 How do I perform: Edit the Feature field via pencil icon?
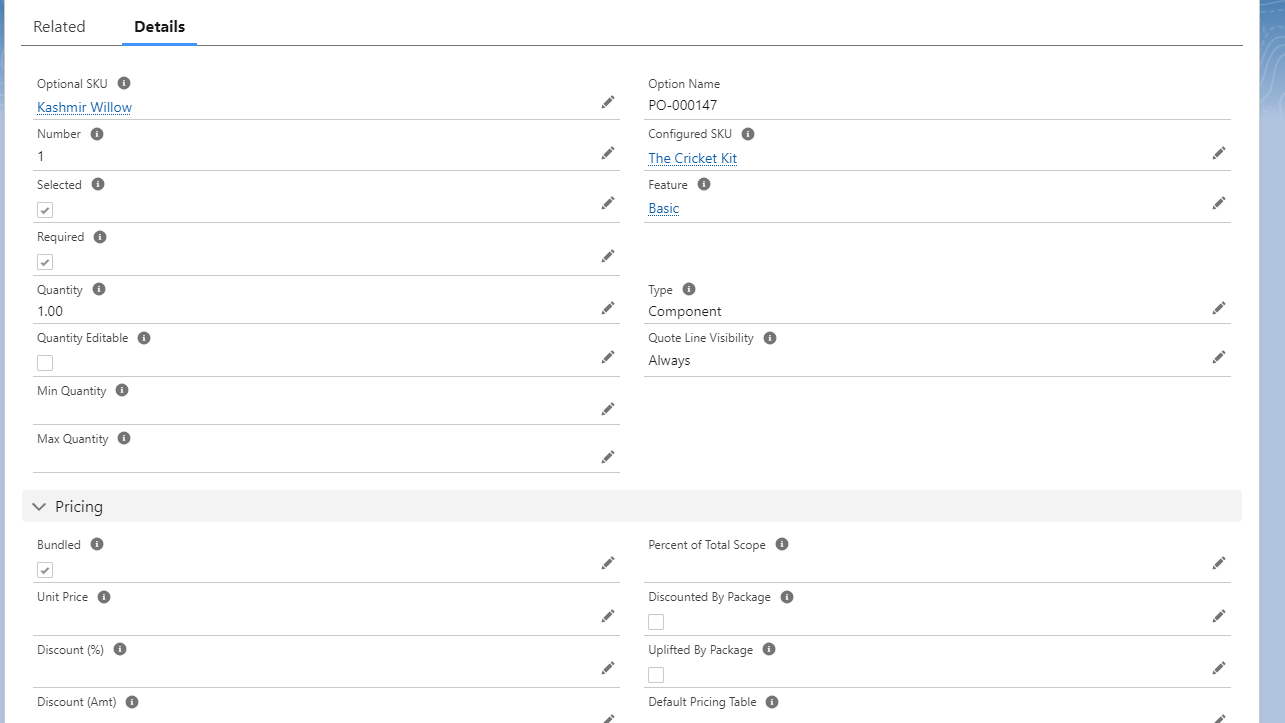click(1218, 203)
